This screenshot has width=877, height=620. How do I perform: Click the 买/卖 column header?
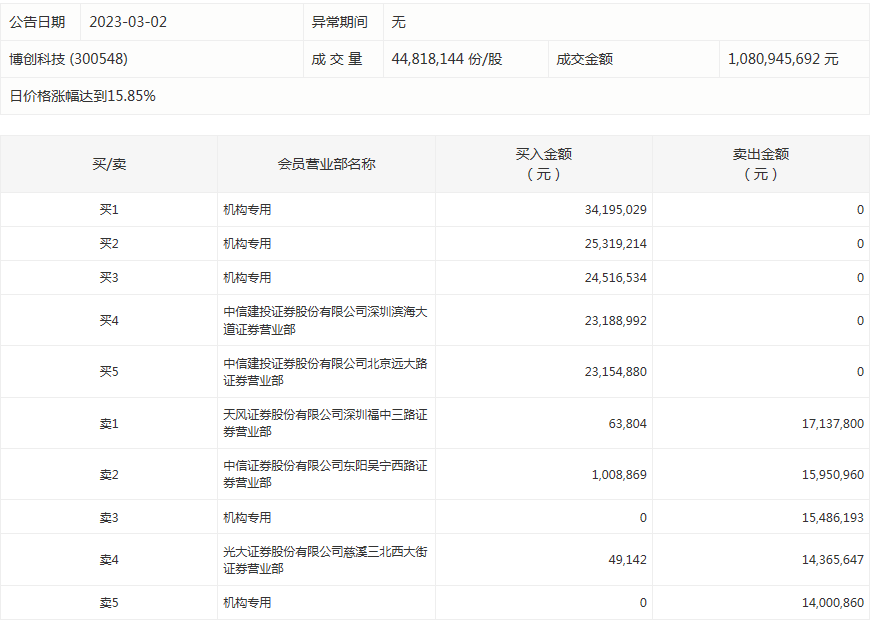109,164
